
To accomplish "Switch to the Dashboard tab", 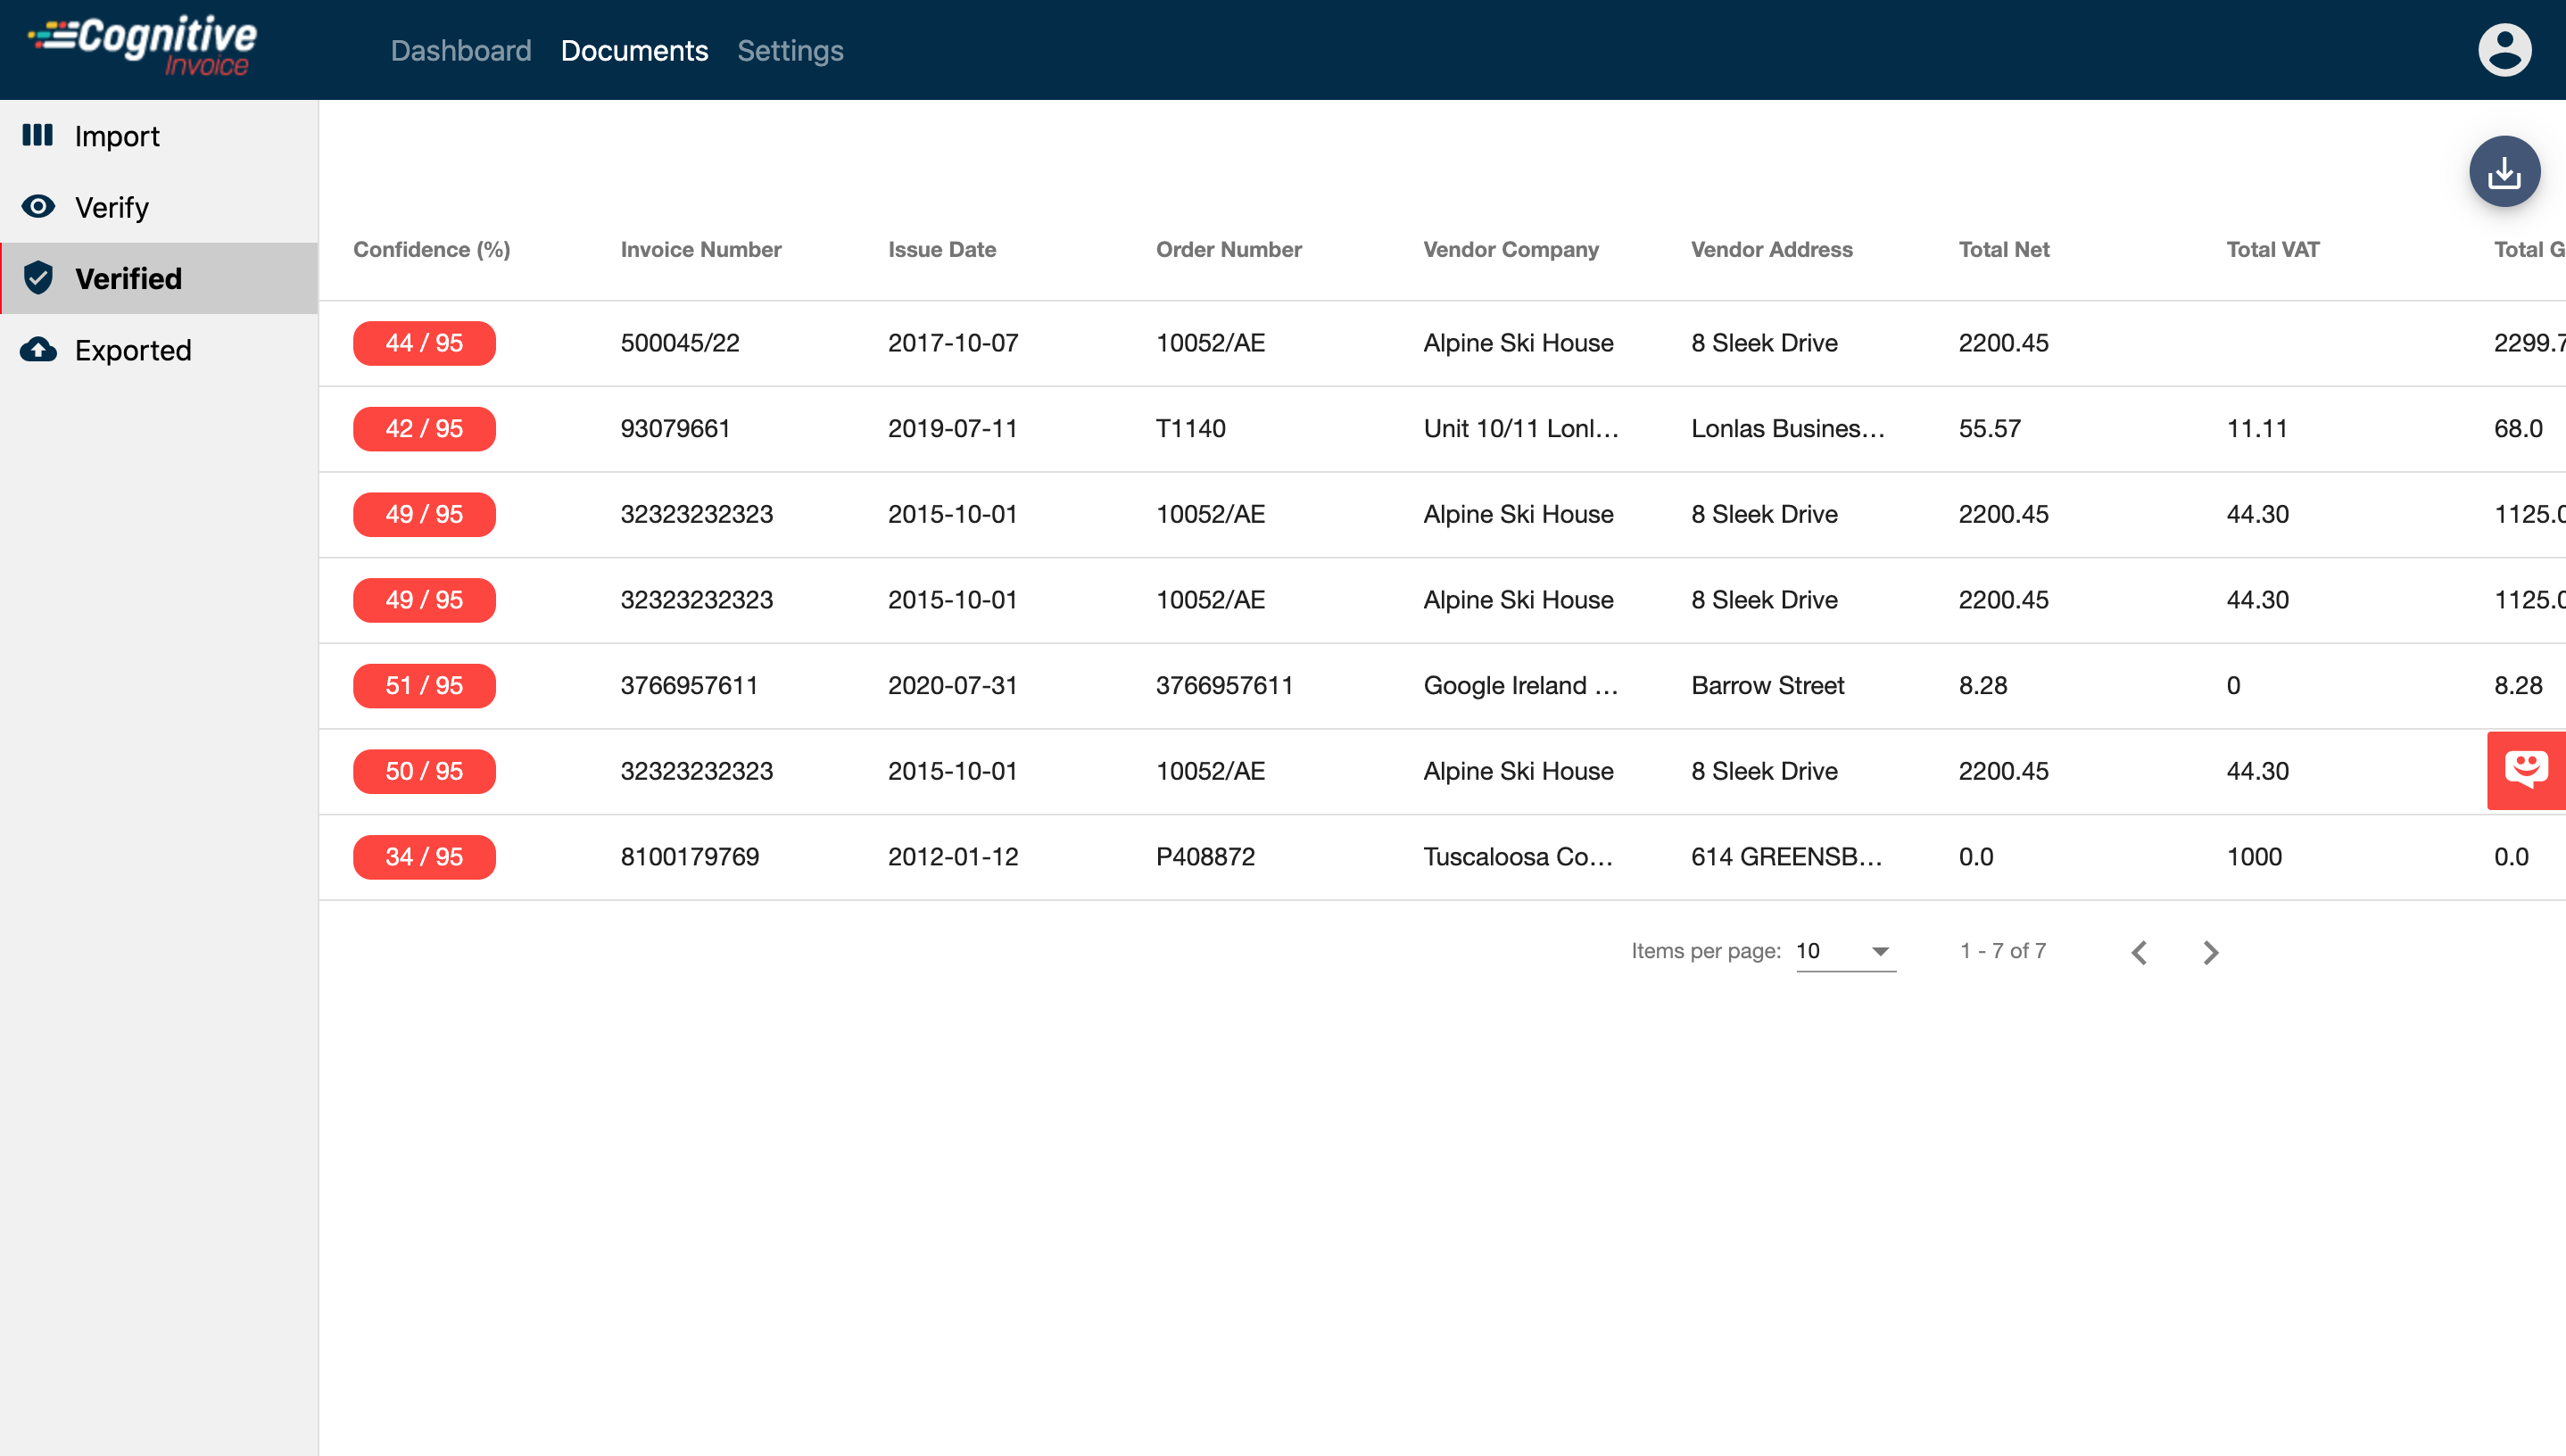I will pyautogui.click(x=461, y=51).
